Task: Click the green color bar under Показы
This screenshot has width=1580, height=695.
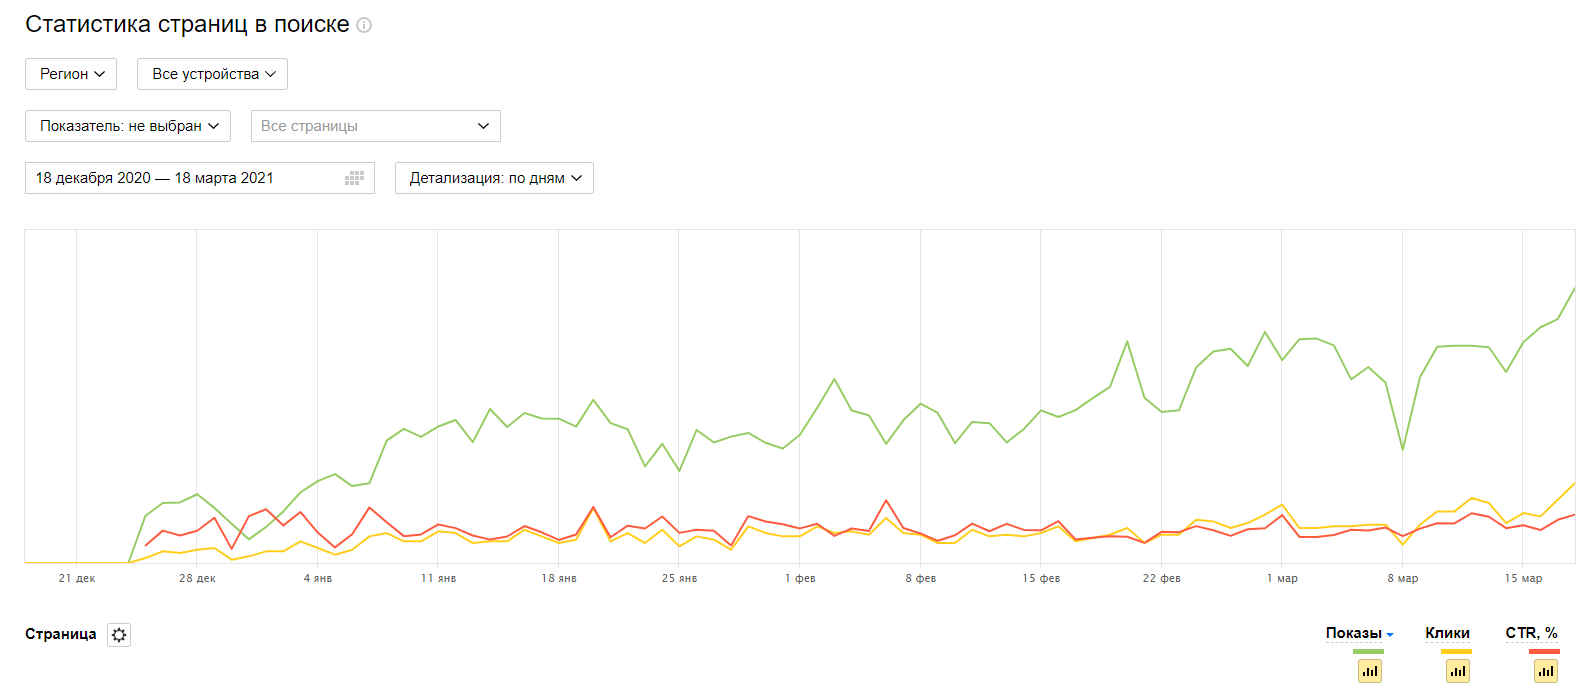Action: point(1368,651)
